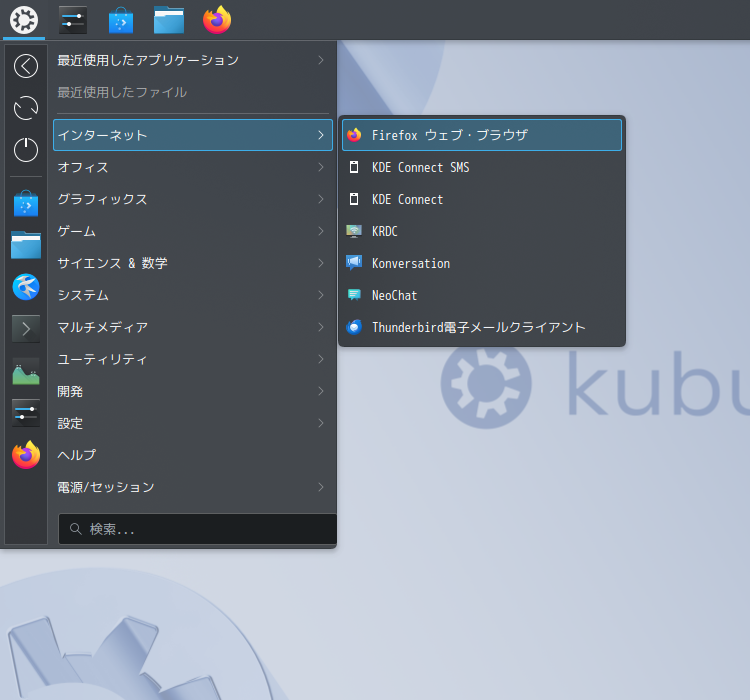Launch Thunderbird電子メールクライアント from submenu

pos(482,327)
